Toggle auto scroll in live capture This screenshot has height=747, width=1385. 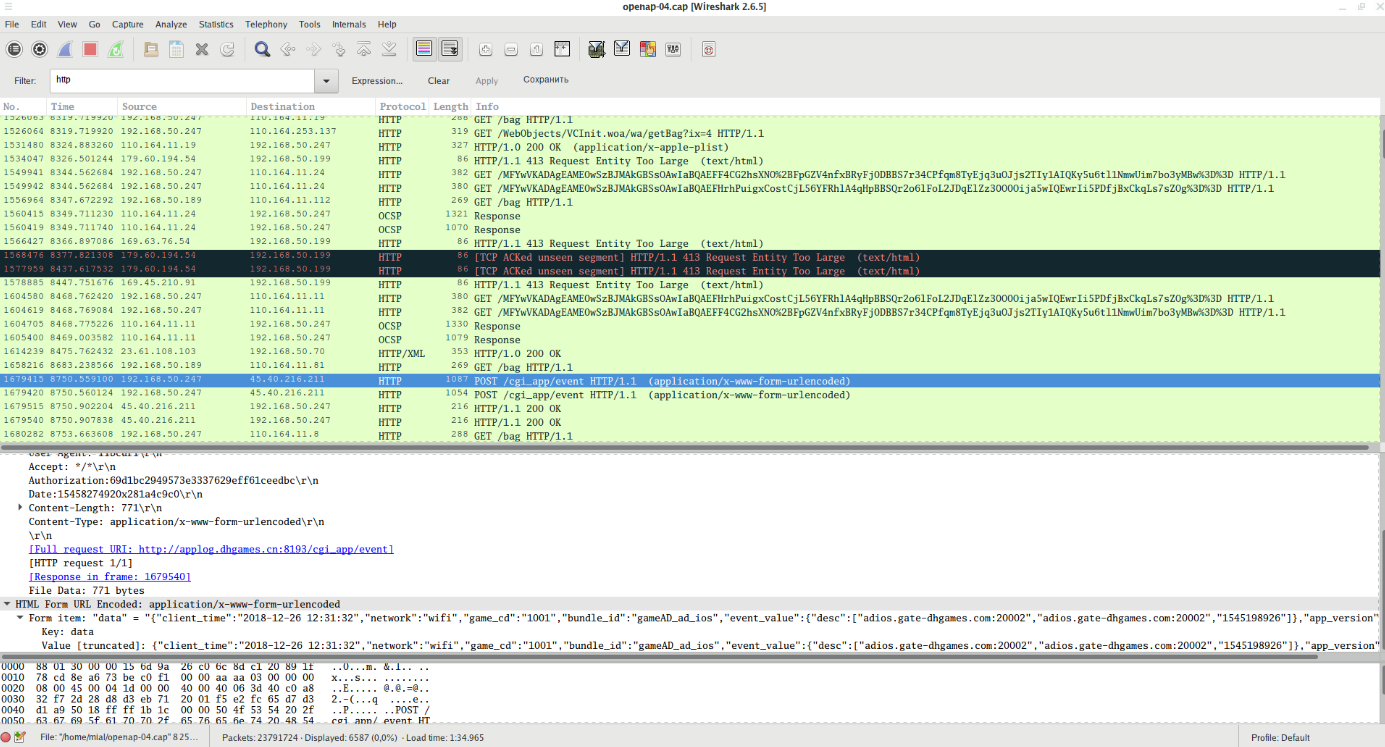pyautogui.click(x=450, y=49)
